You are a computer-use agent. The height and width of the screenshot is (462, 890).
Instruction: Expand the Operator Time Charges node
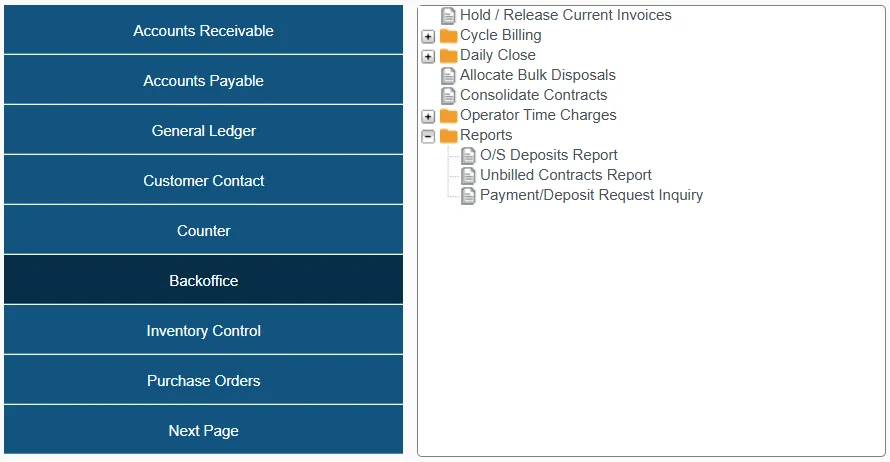tap(428, 116)
